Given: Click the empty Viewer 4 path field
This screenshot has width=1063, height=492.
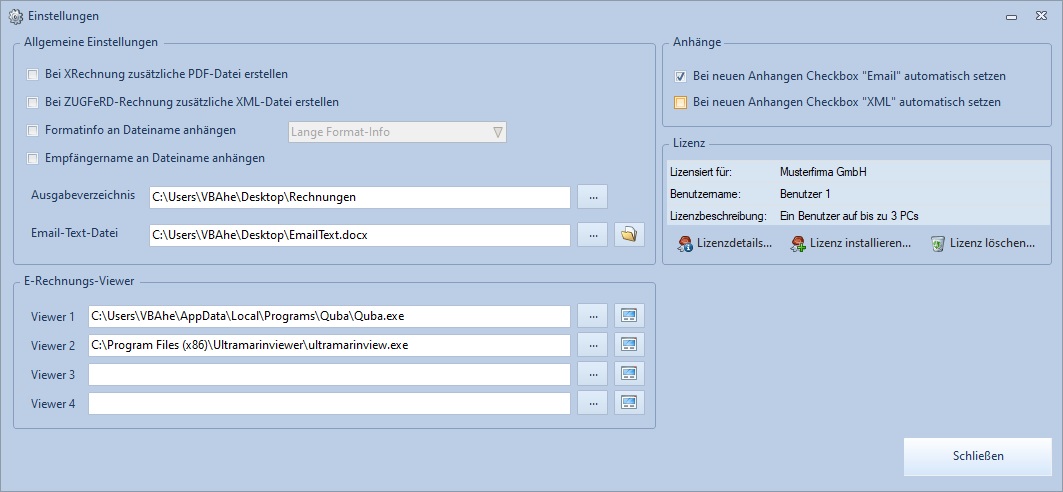Looking at the screenshot, I should point(329,403).
